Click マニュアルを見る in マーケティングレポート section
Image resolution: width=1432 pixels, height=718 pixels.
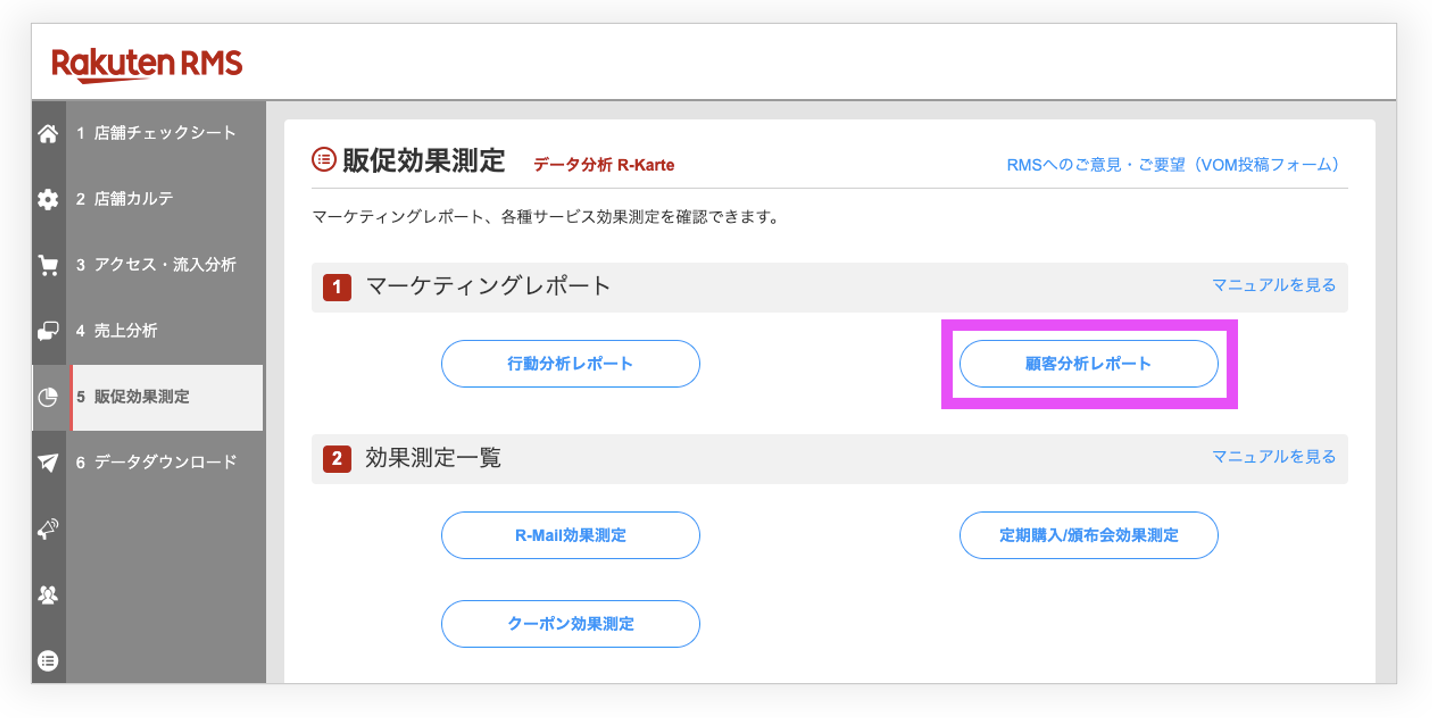pyautogui.click(x=1274, y=285)
